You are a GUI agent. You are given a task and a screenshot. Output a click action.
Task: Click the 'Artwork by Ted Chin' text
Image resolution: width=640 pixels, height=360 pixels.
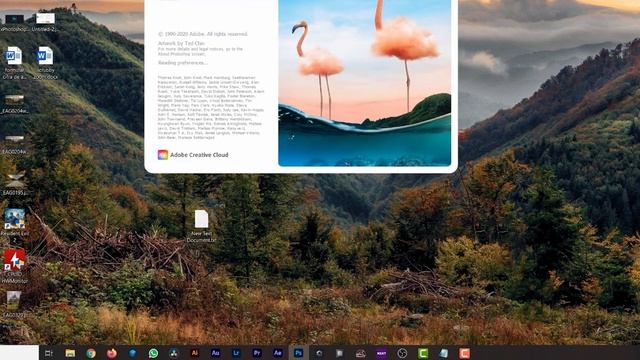click(181, 43)
